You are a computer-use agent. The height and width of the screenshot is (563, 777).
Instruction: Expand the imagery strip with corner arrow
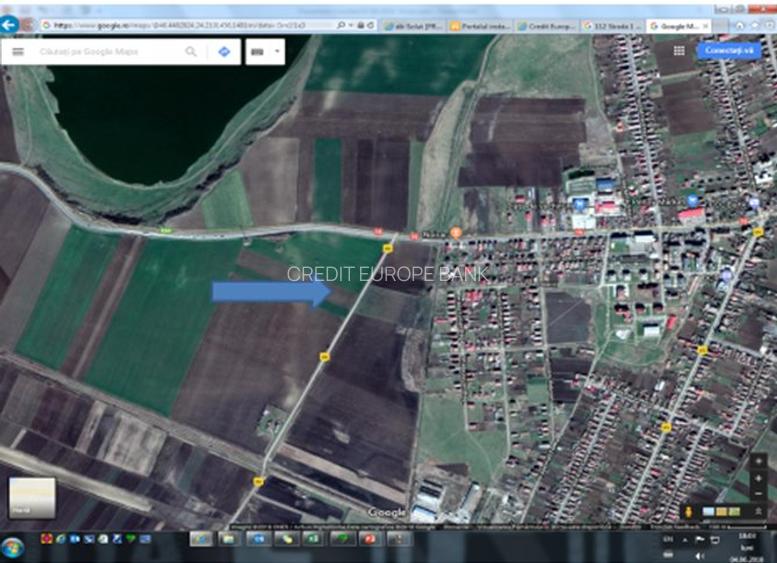(758, 511)
